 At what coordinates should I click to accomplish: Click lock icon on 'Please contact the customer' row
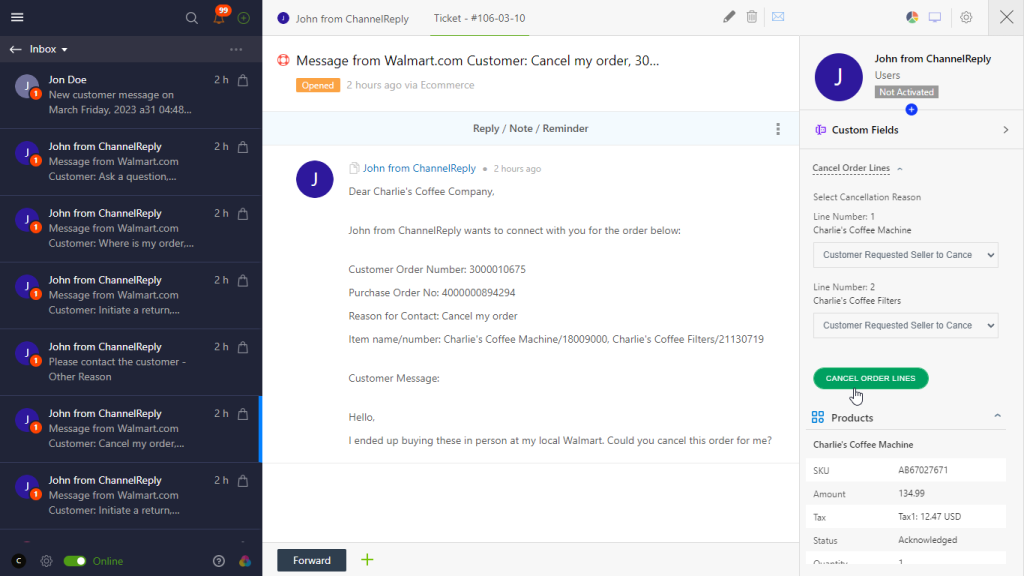click(x=243, y=347)
